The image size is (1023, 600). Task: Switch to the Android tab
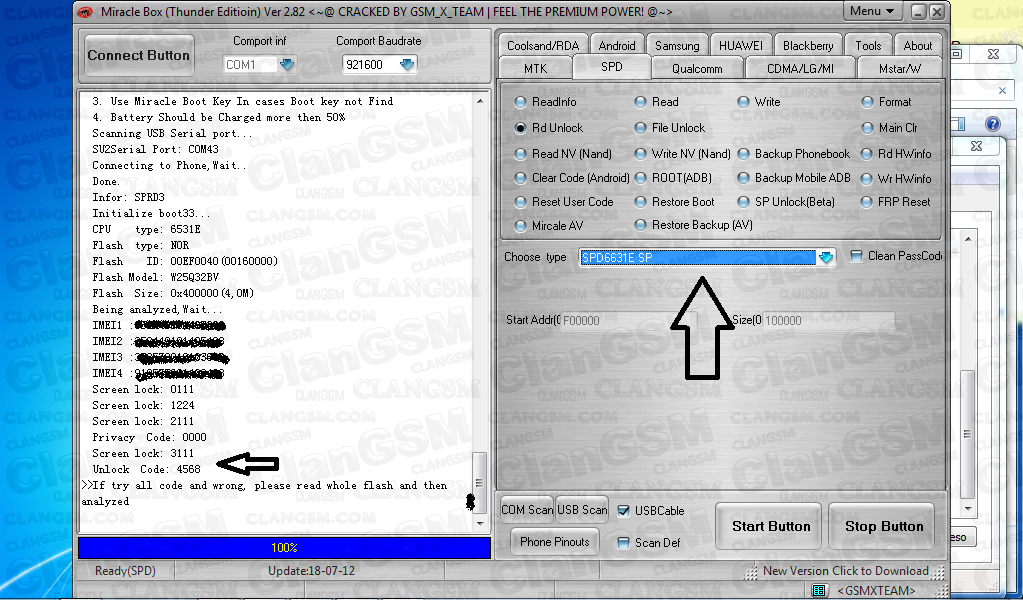(617, 46)
